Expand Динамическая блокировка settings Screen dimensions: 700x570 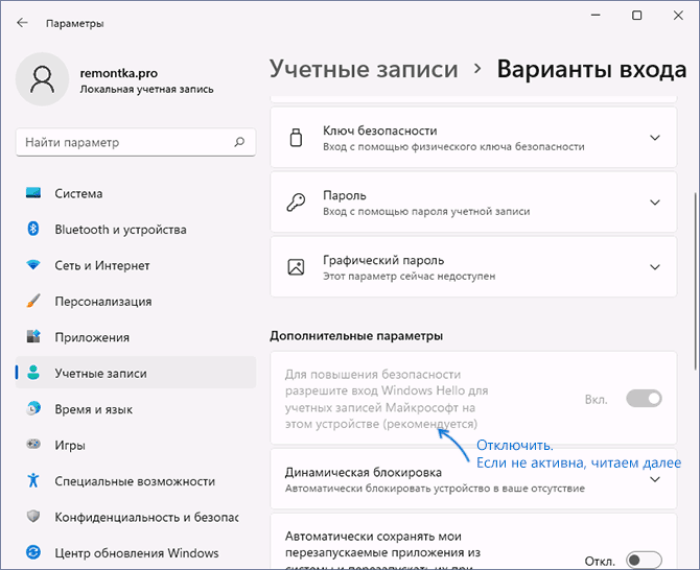tap(654, 479)
